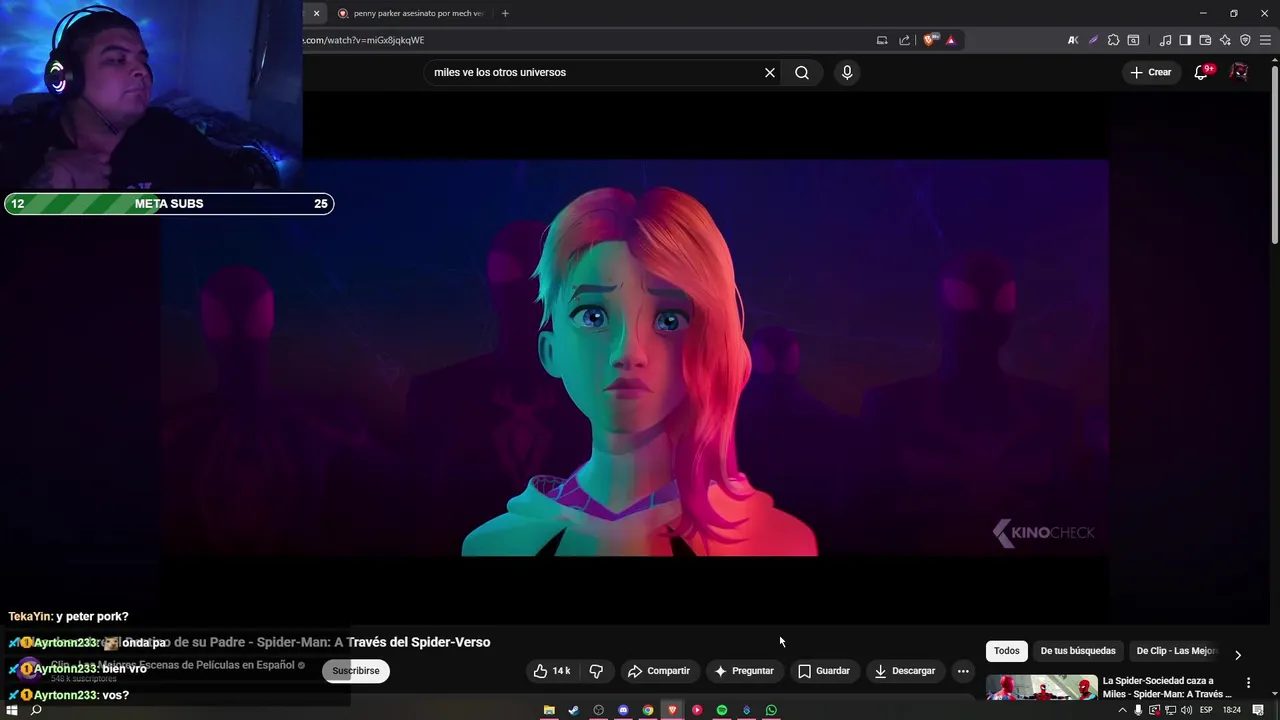Screen dimensions: 1280x720
Task: Click the YouTube search magnifier button
Action: pyautogui.click(x=802, y=72)
